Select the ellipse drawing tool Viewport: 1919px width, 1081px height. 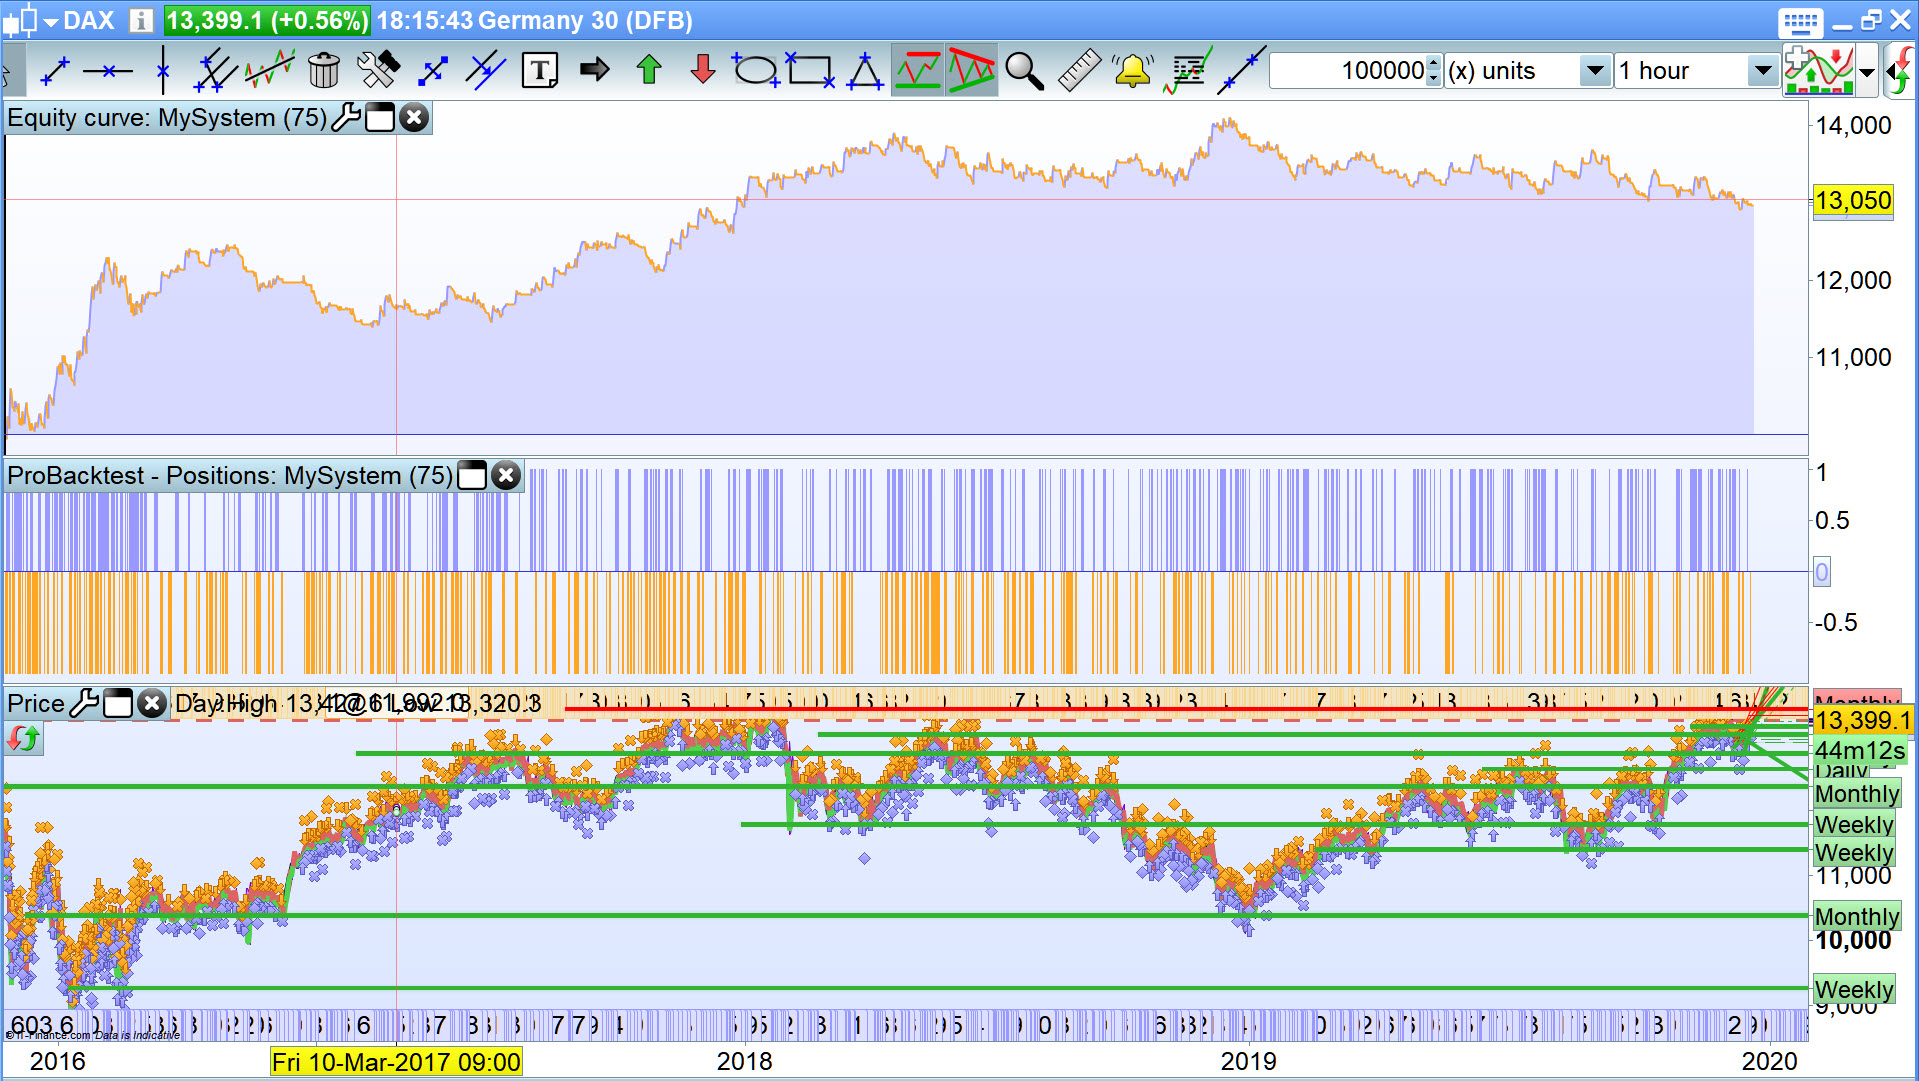tap(756, 71)
